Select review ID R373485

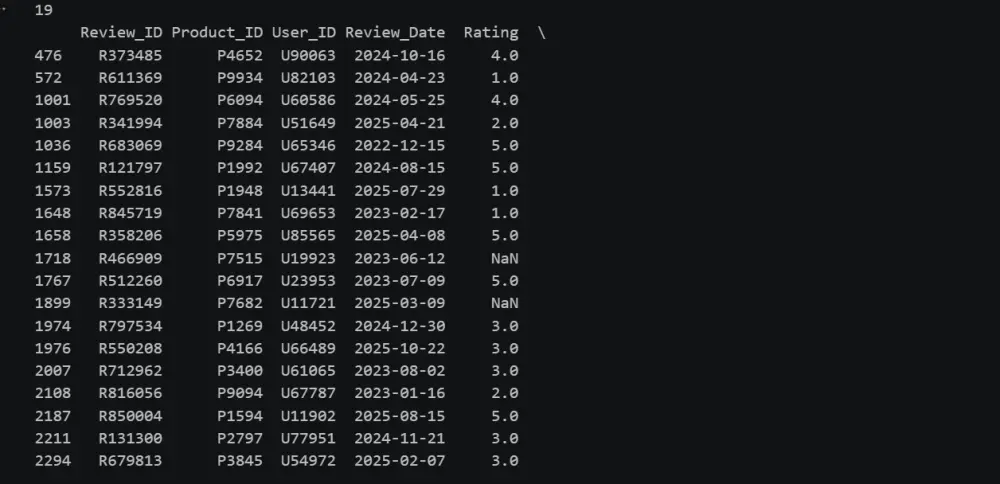click(130, 55)
